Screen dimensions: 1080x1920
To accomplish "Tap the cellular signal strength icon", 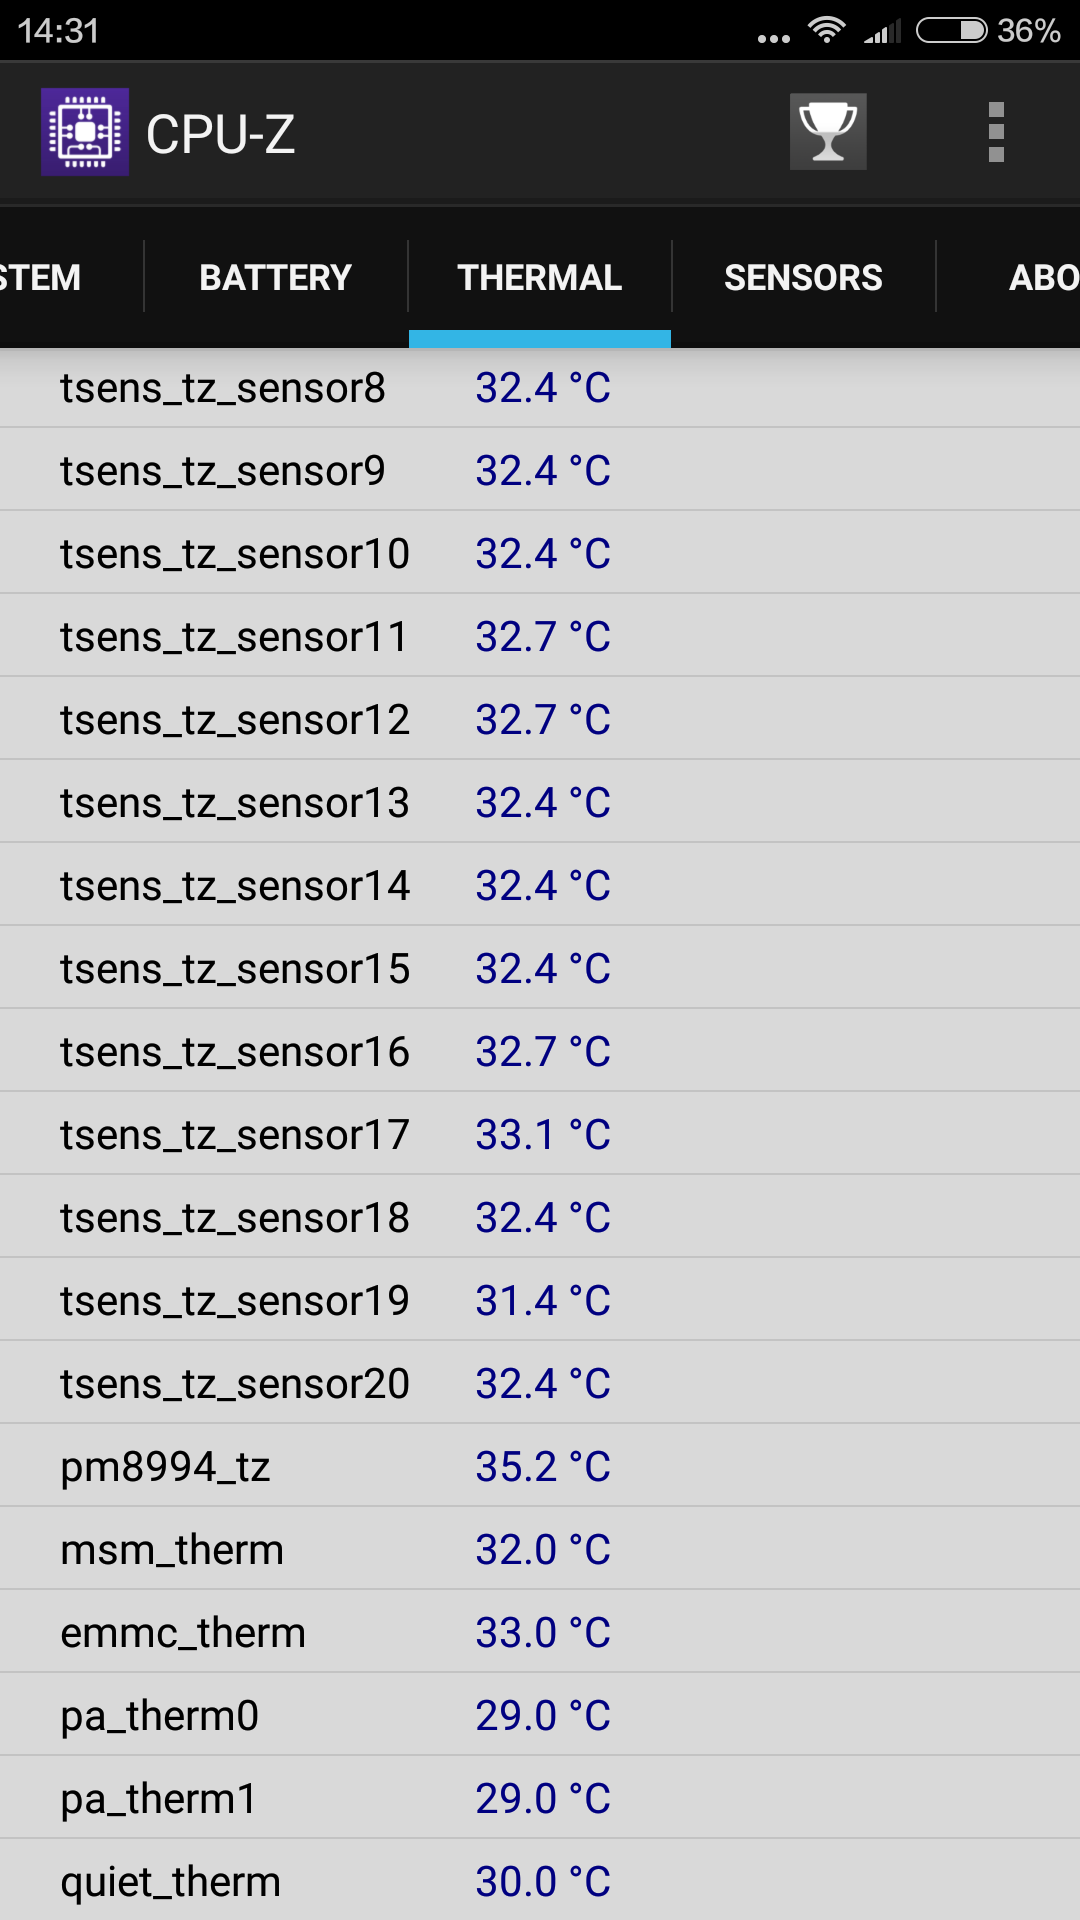I will pyautogui.click(x=883, y=31).
